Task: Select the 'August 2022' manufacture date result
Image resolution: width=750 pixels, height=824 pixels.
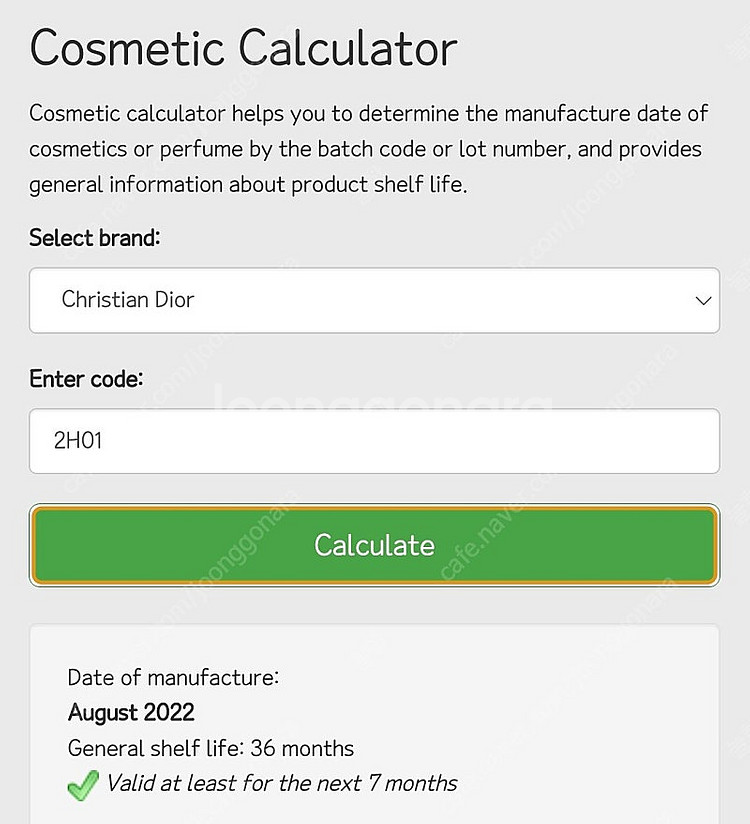Action: 131,713
